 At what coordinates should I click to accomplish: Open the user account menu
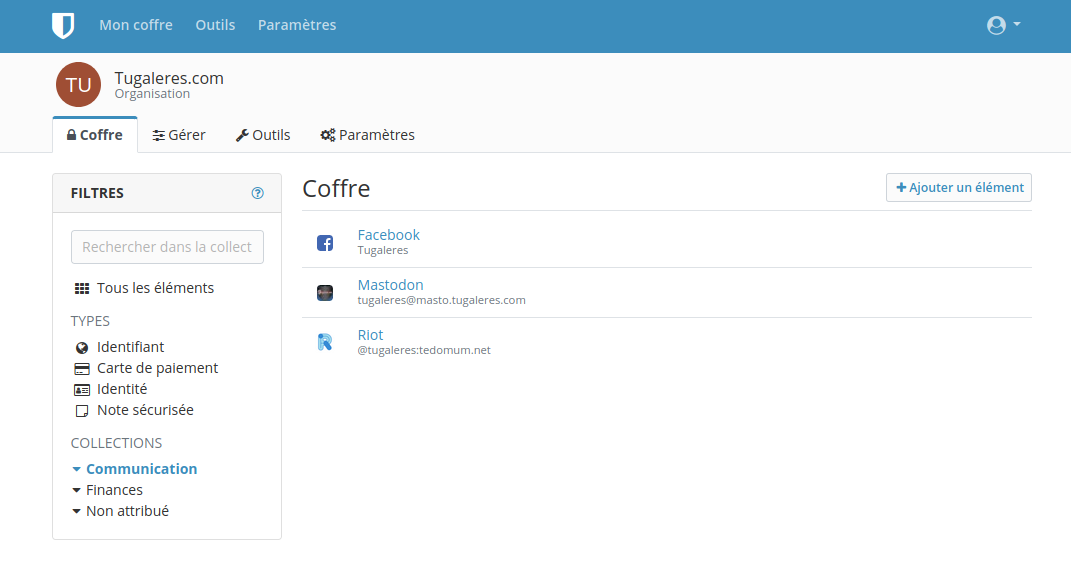tap(1002, 26)
